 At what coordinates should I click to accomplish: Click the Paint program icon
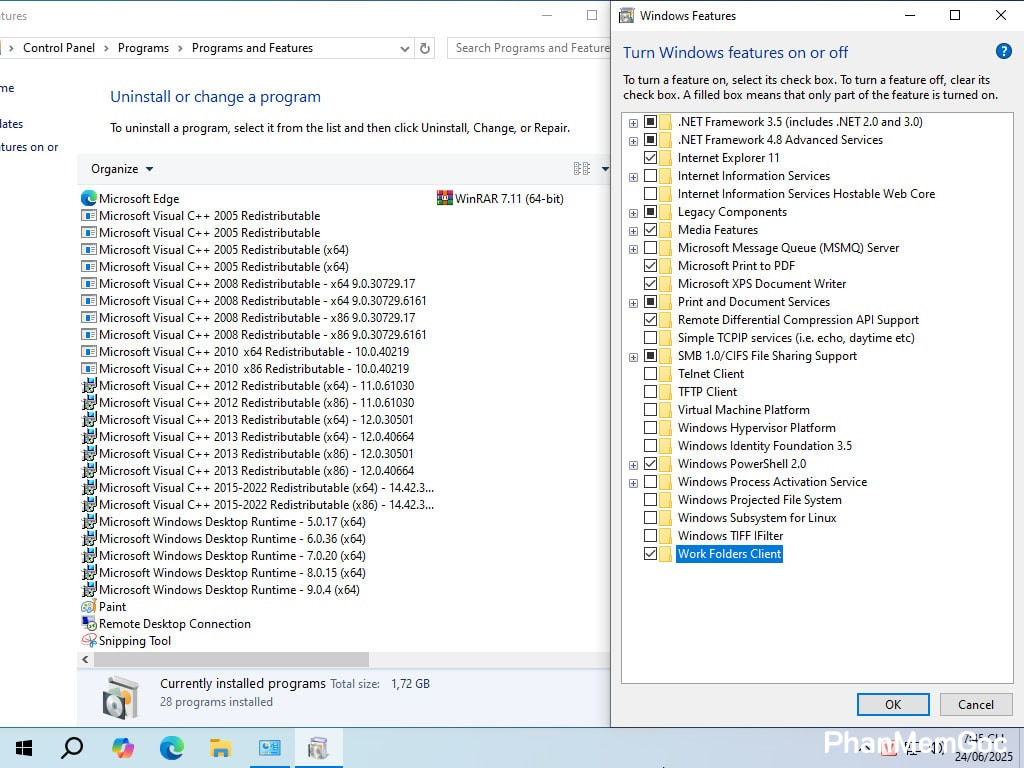click(x=88, y=607)
